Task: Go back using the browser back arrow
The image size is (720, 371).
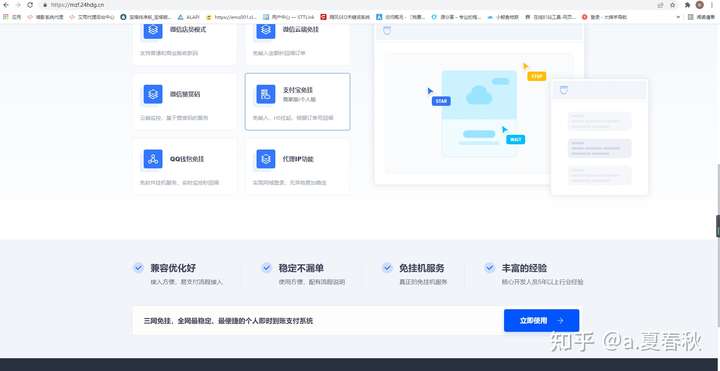Action: (x=6, y=5)
